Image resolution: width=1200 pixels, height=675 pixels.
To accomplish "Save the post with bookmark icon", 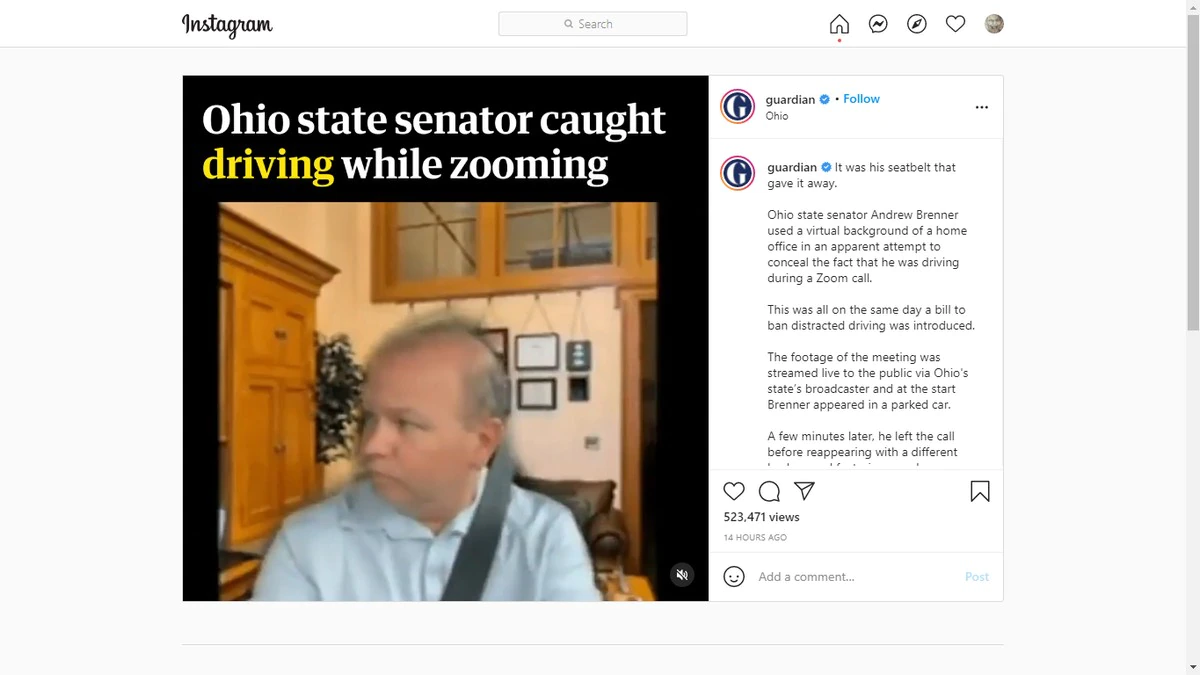I will coord(980,491).
